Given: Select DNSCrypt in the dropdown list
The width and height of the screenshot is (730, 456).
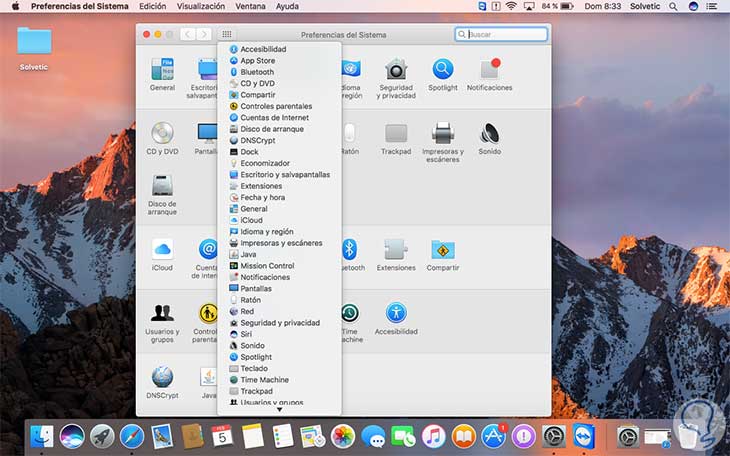Looking at the screenshot, I should coord(279,140).
